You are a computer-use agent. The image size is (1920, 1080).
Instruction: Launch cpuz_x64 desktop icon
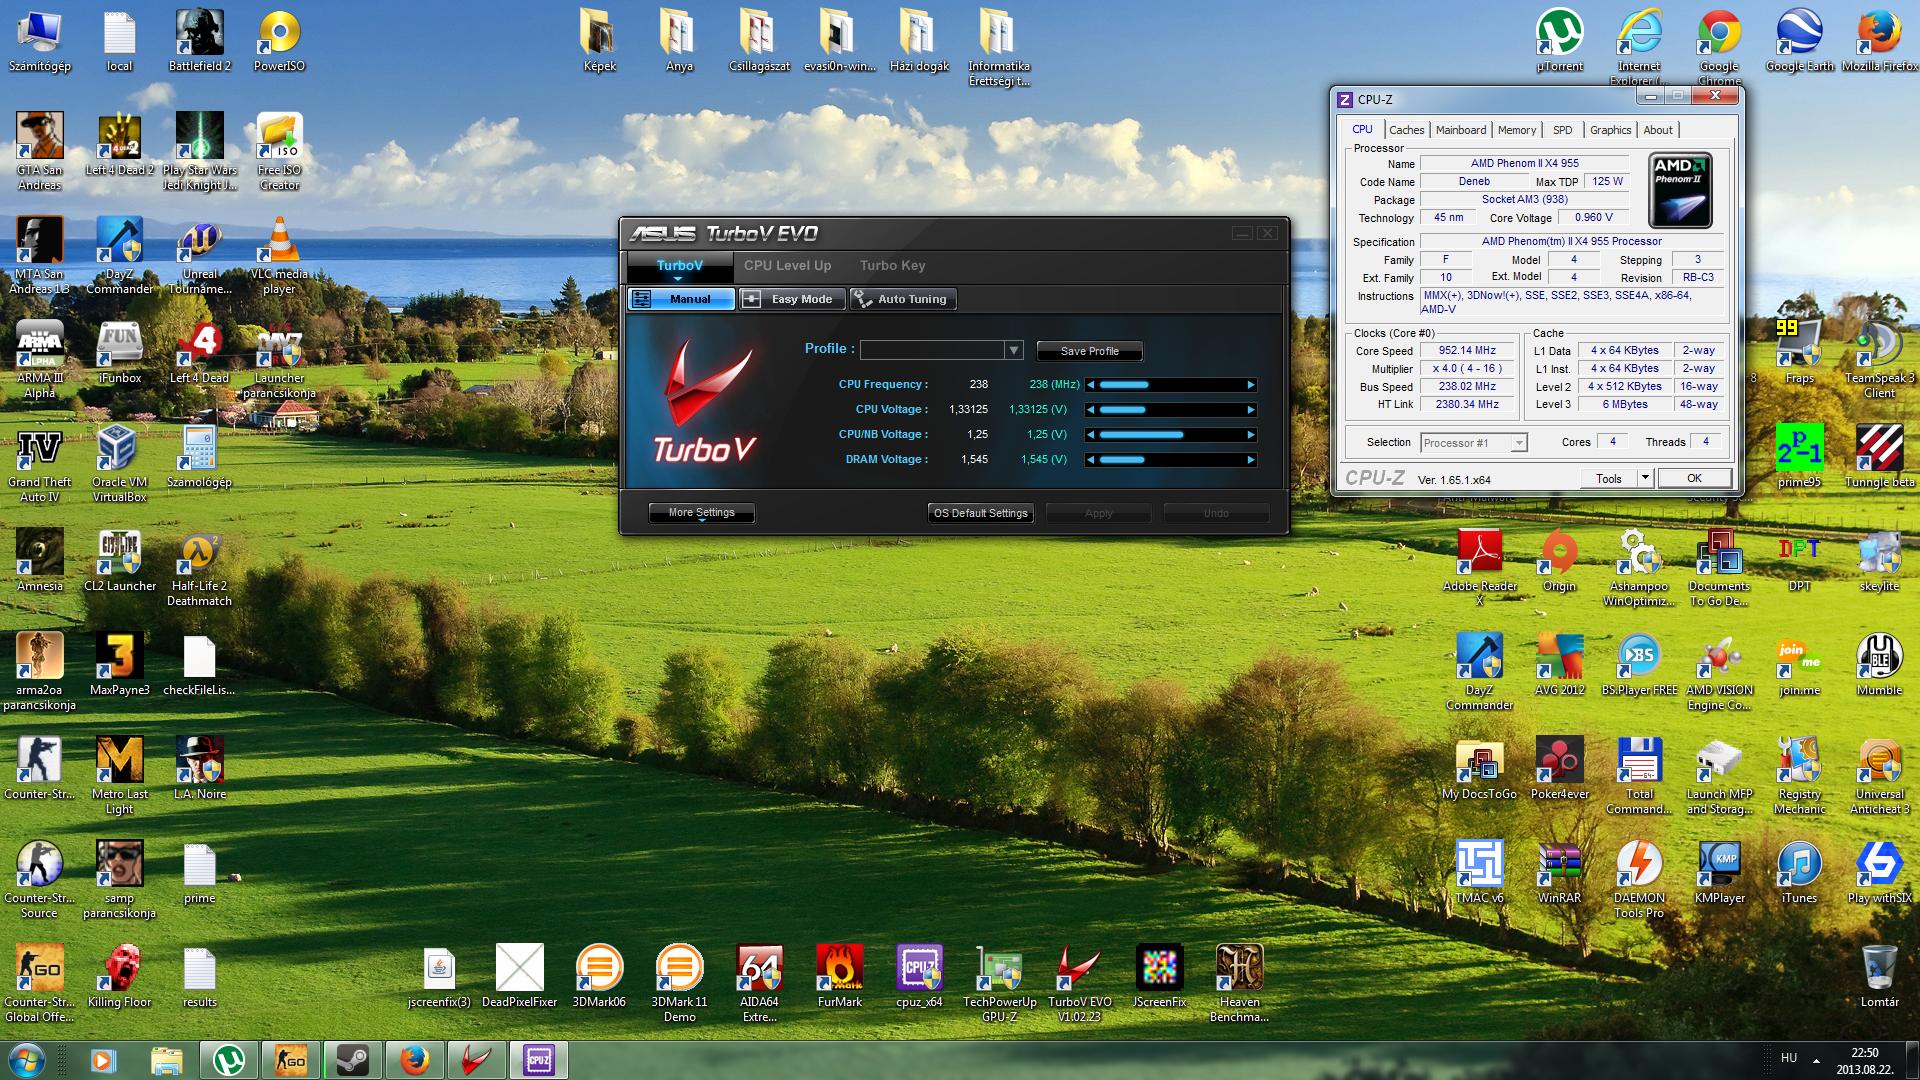click(x=919, y=977)
